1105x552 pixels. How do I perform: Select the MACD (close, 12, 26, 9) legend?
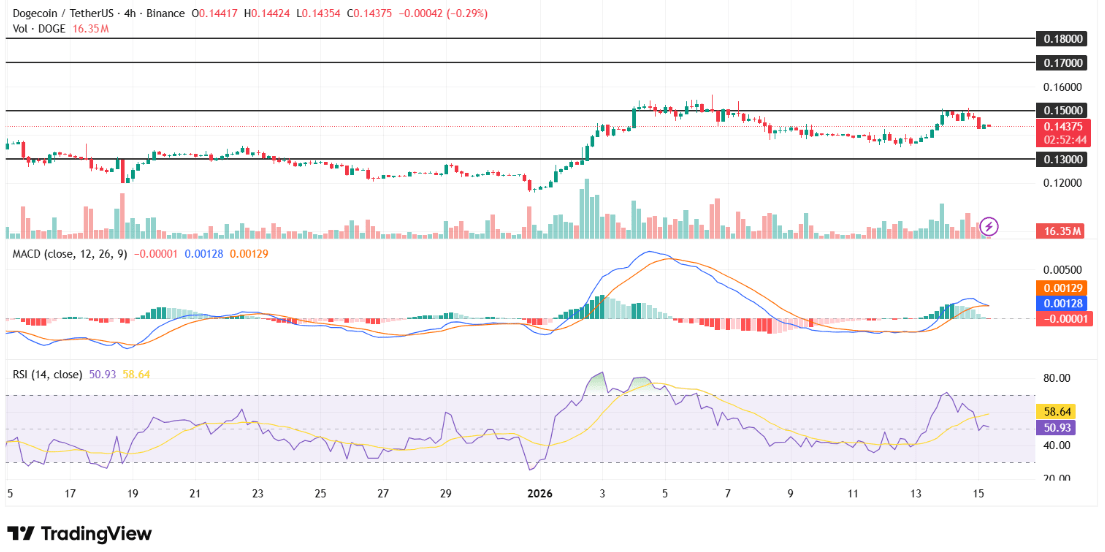pos(68,254)
